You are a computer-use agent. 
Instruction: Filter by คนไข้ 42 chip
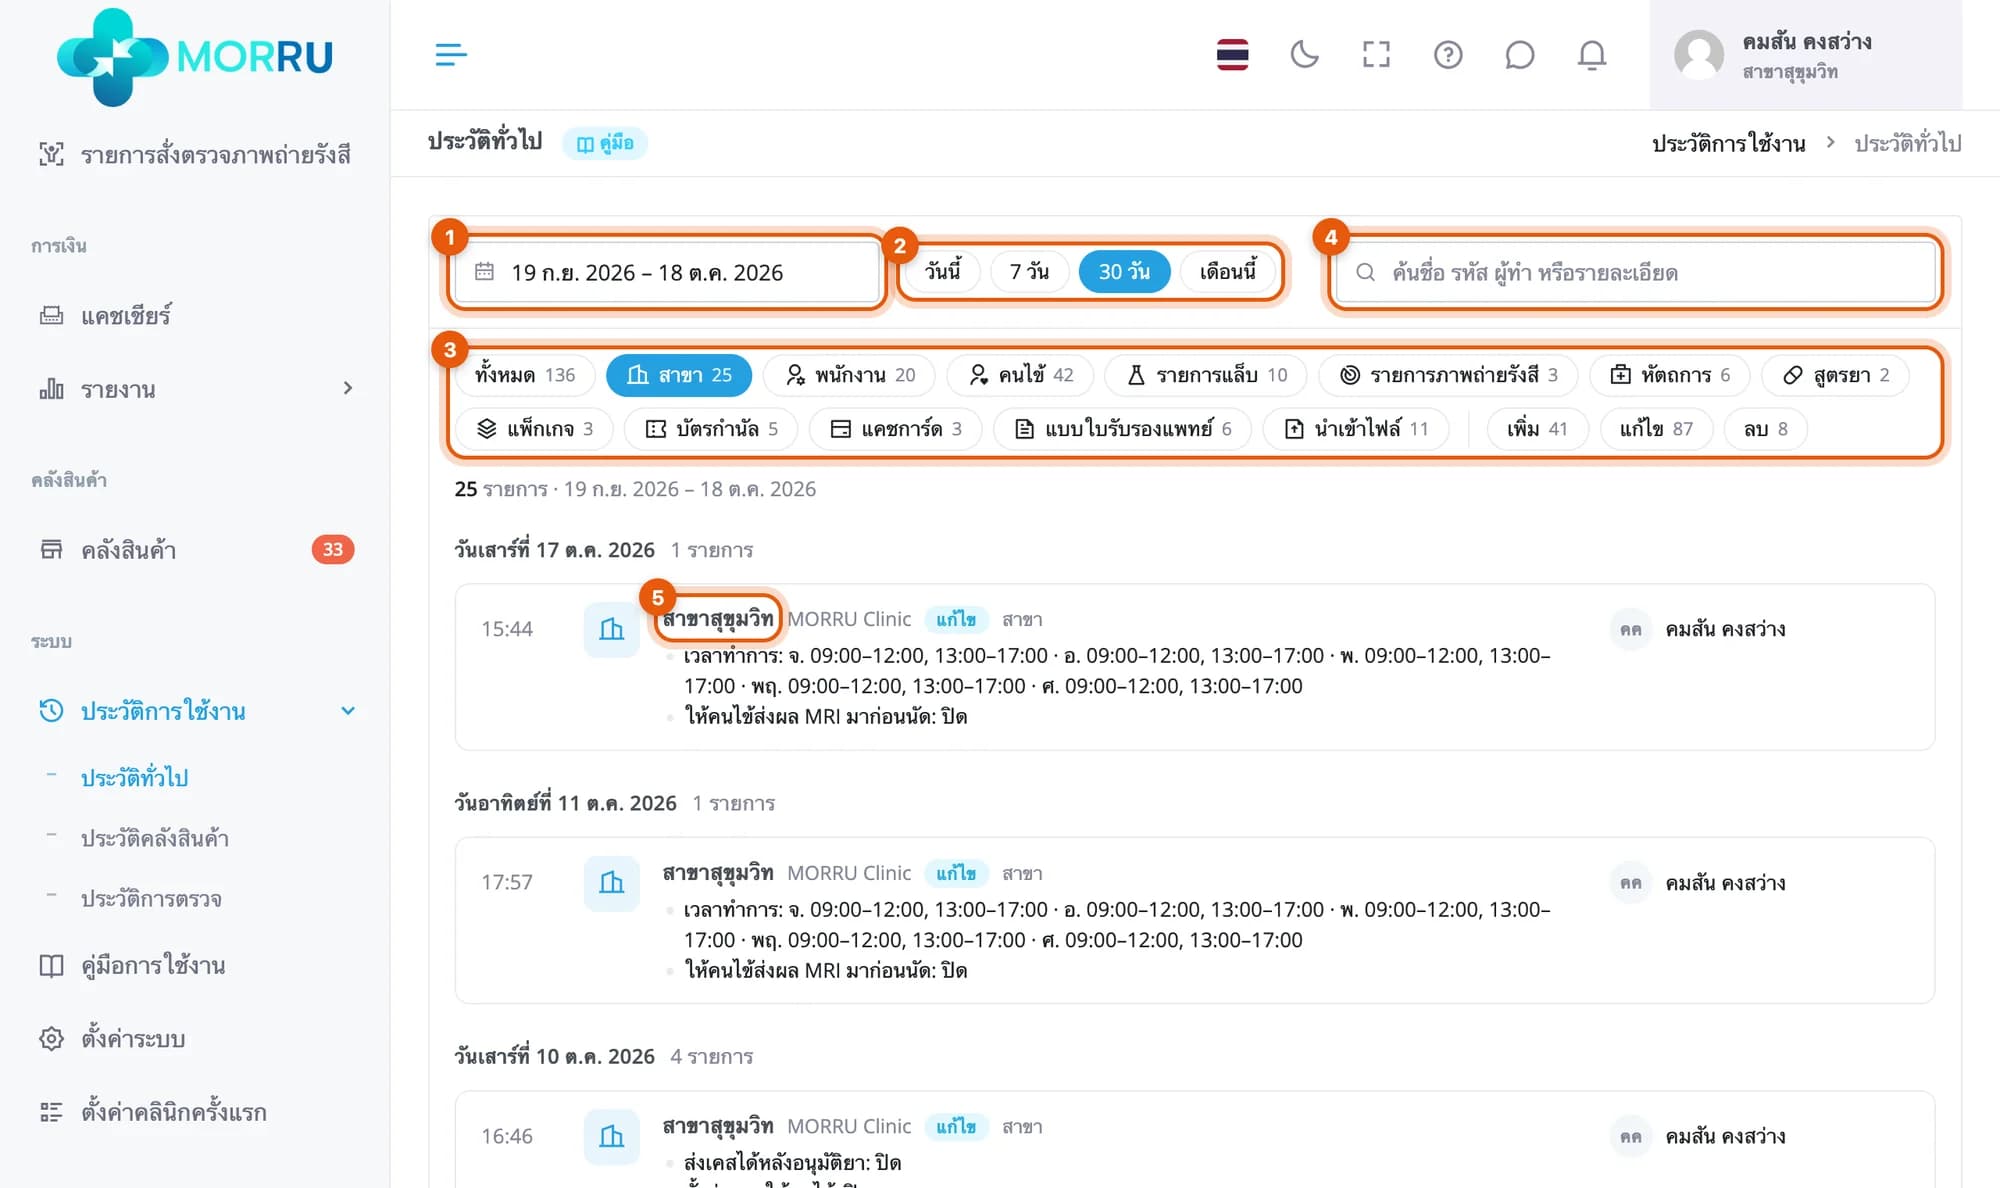(1020, 375)
